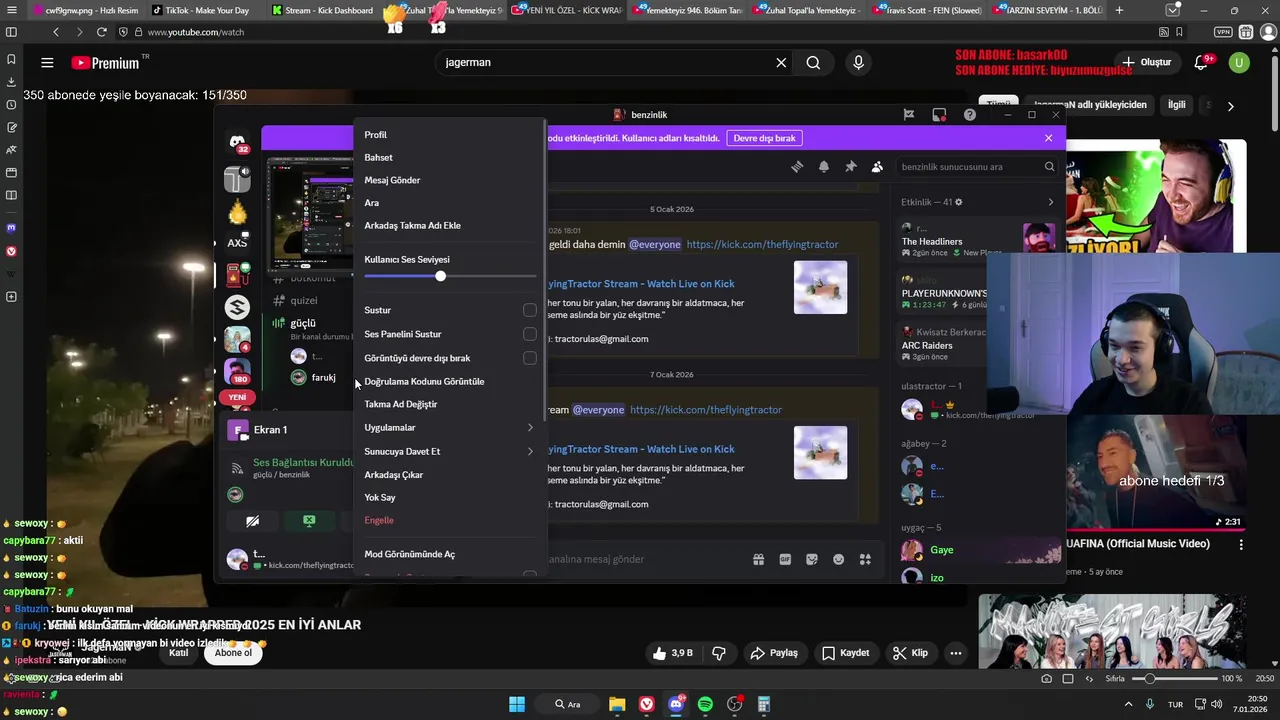1280x720 pixels.
Task: Open GIF picker in Discord message bar
Action: click(x=785, y=559)
